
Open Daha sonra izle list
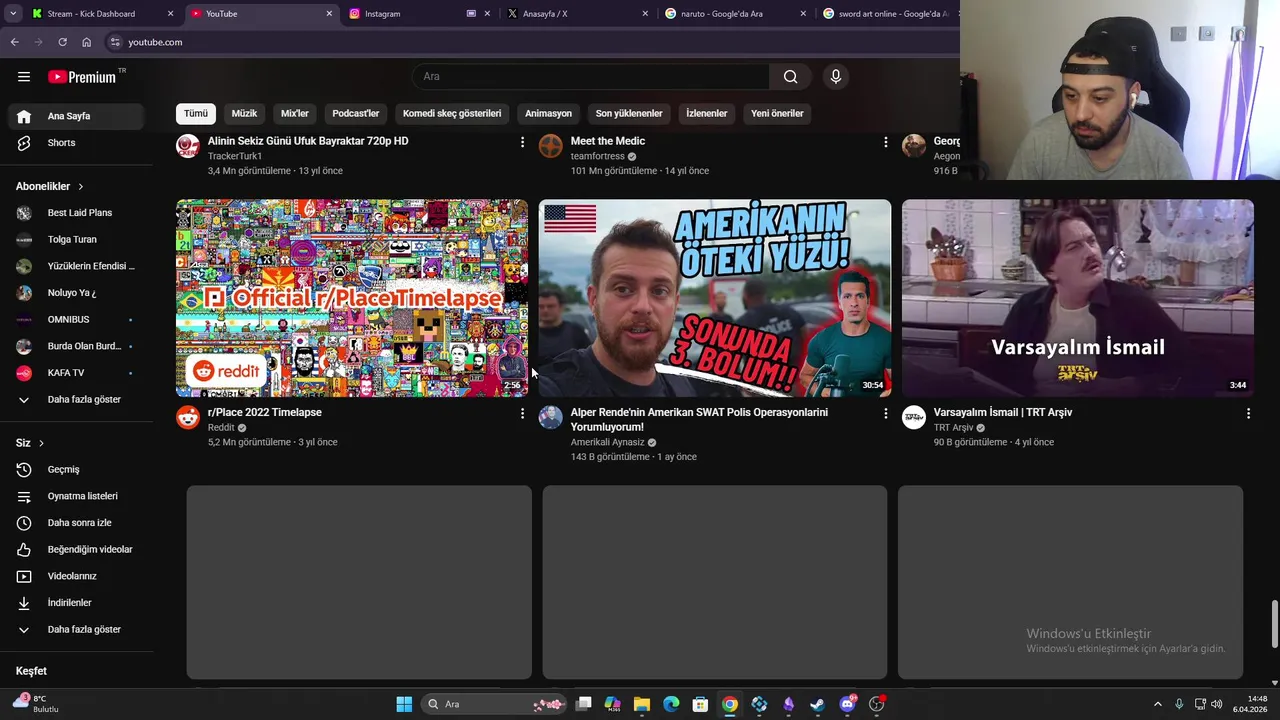77,523
